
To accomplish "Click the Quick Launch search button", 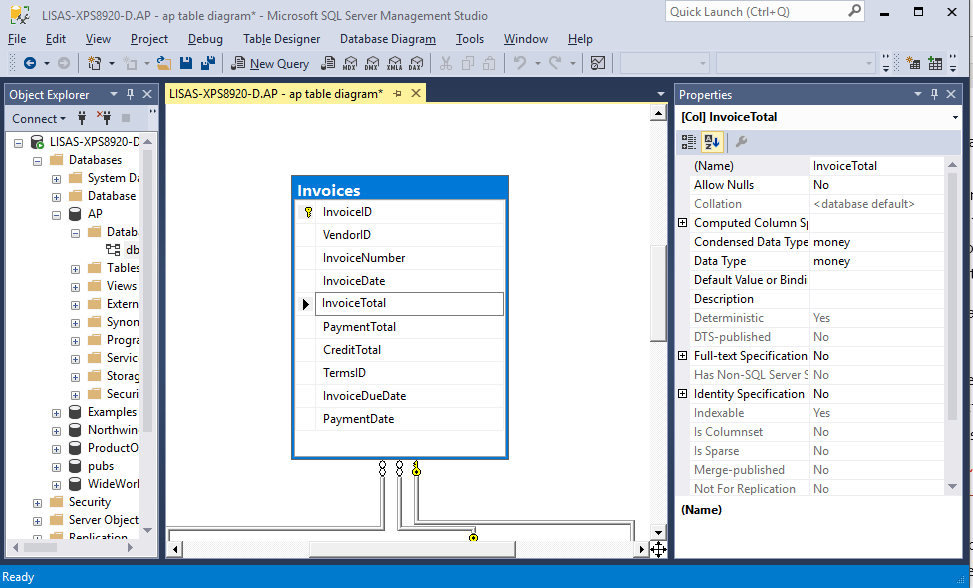I will 853,11.
